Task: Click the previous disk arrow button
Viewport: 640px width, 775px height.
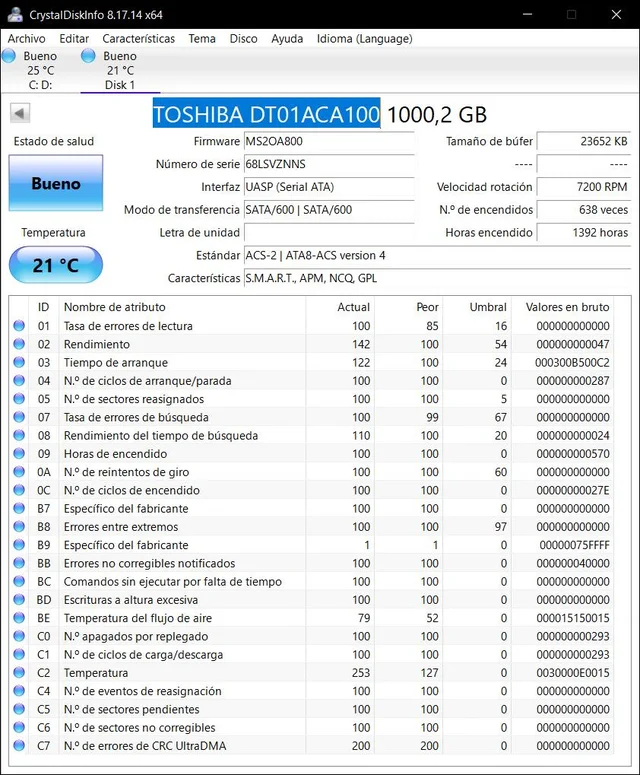Action: [20, 113]
